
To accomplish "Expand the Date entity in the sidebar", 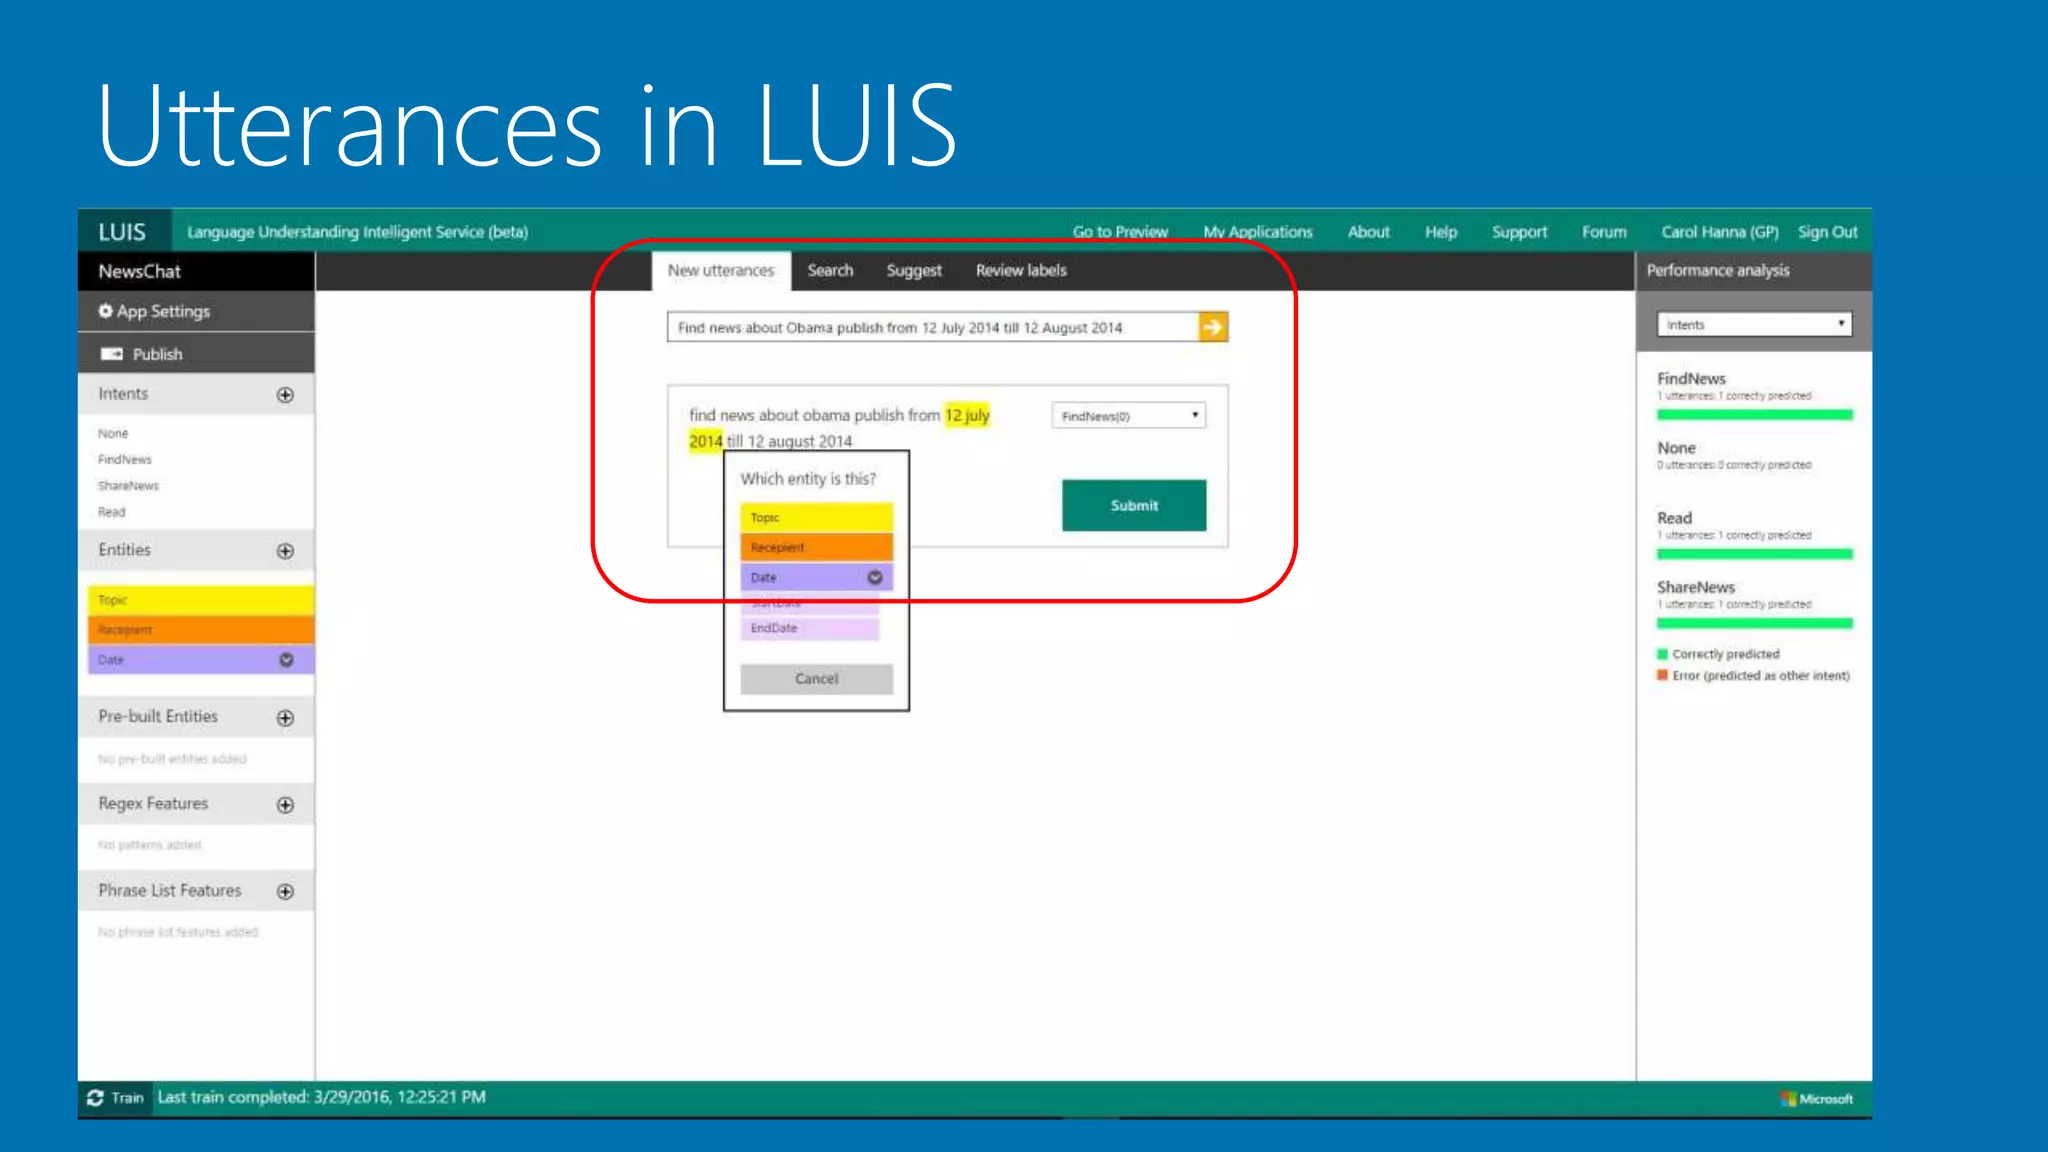I will coord(286,660).
